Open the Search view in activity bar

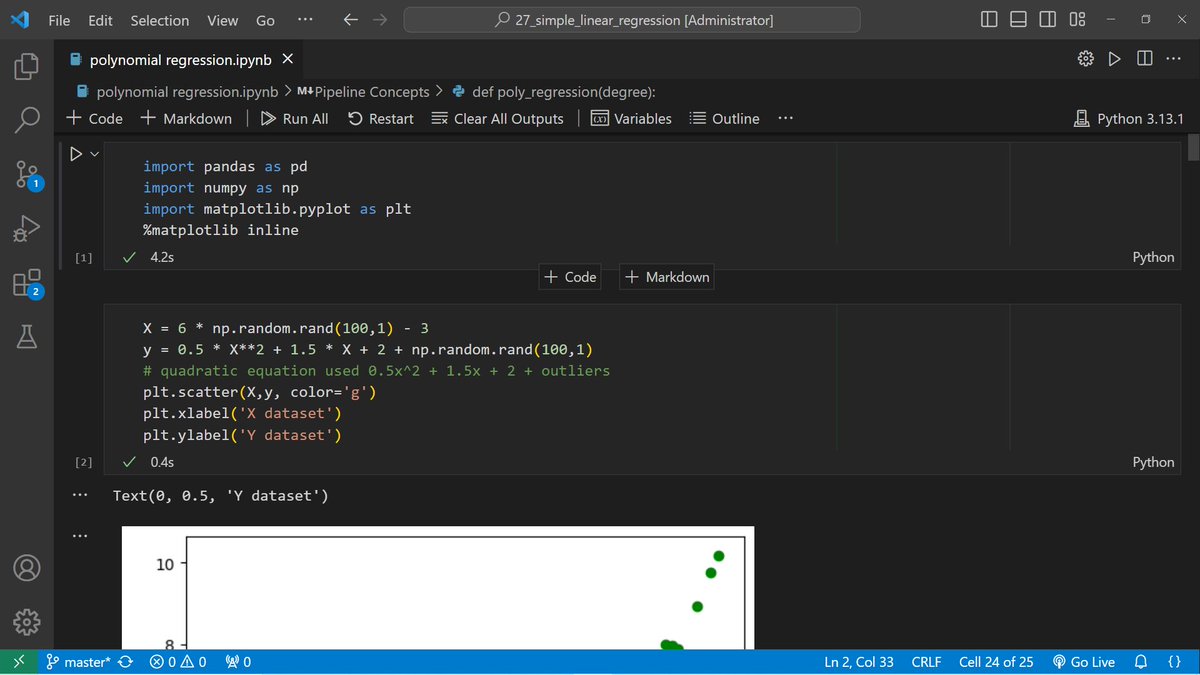click(26, 120)
